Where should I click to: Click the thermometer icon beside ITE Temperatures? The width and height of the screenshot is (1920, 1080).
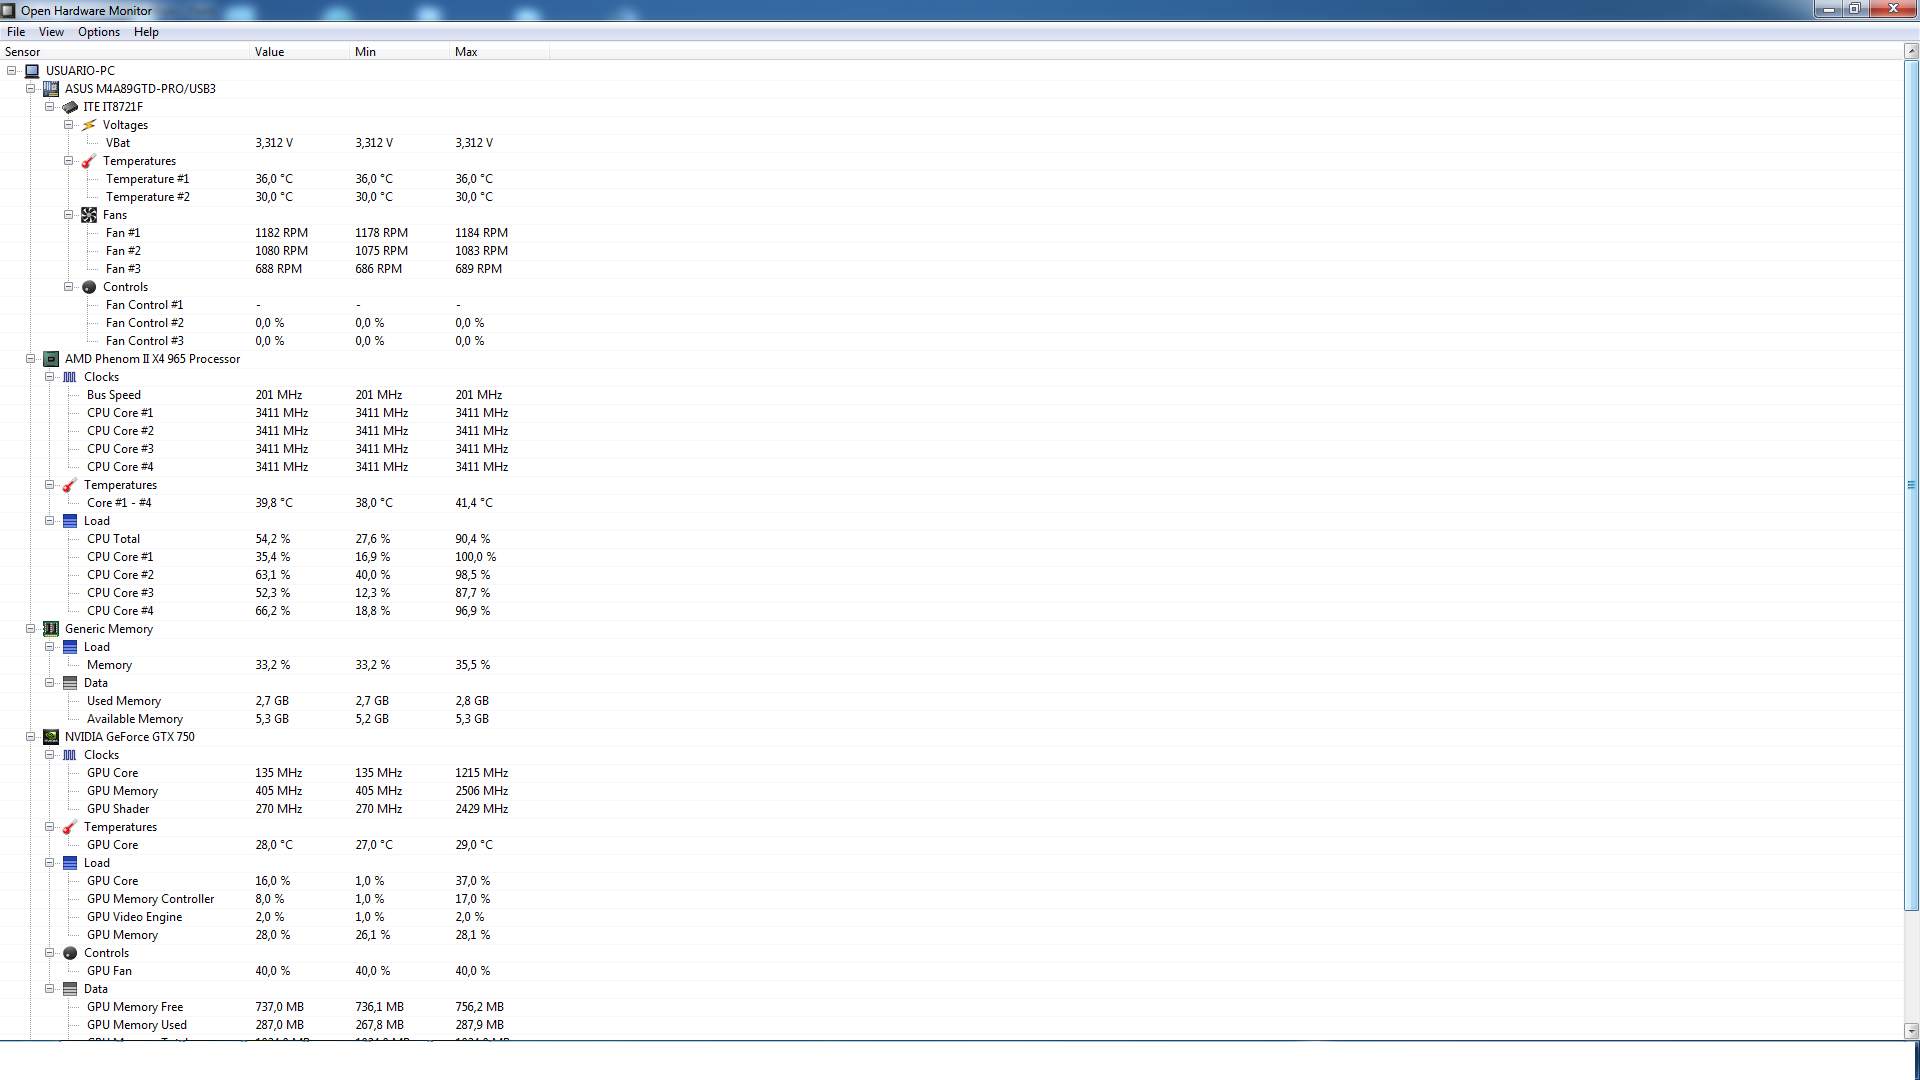click(x=89, y=161)
